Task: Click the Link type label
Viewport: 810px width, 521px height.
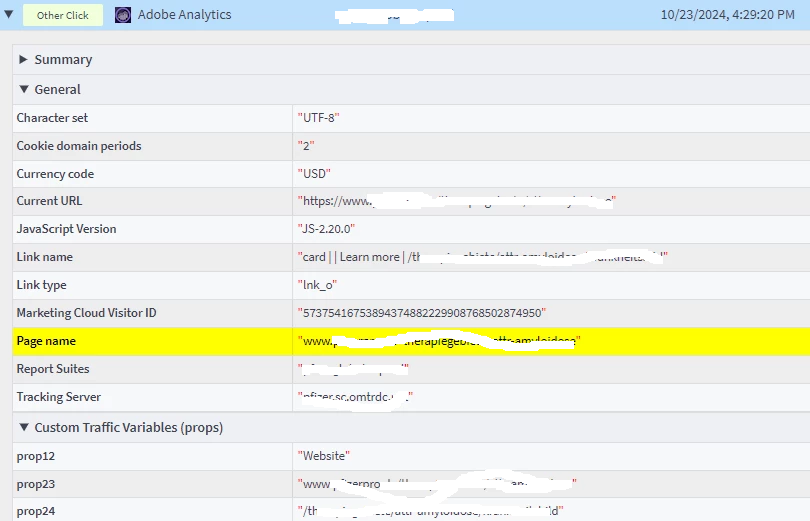Action: point(41,285)
